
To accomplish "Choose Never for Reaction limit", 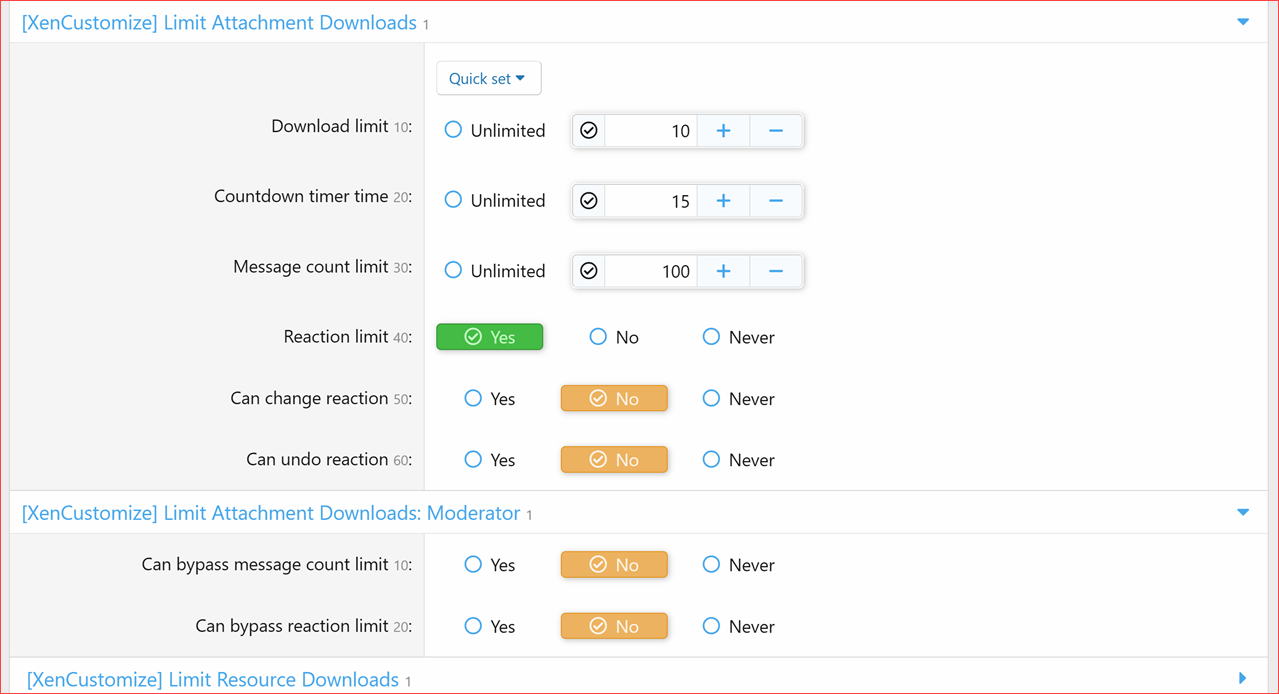I will tap(711, 336).
